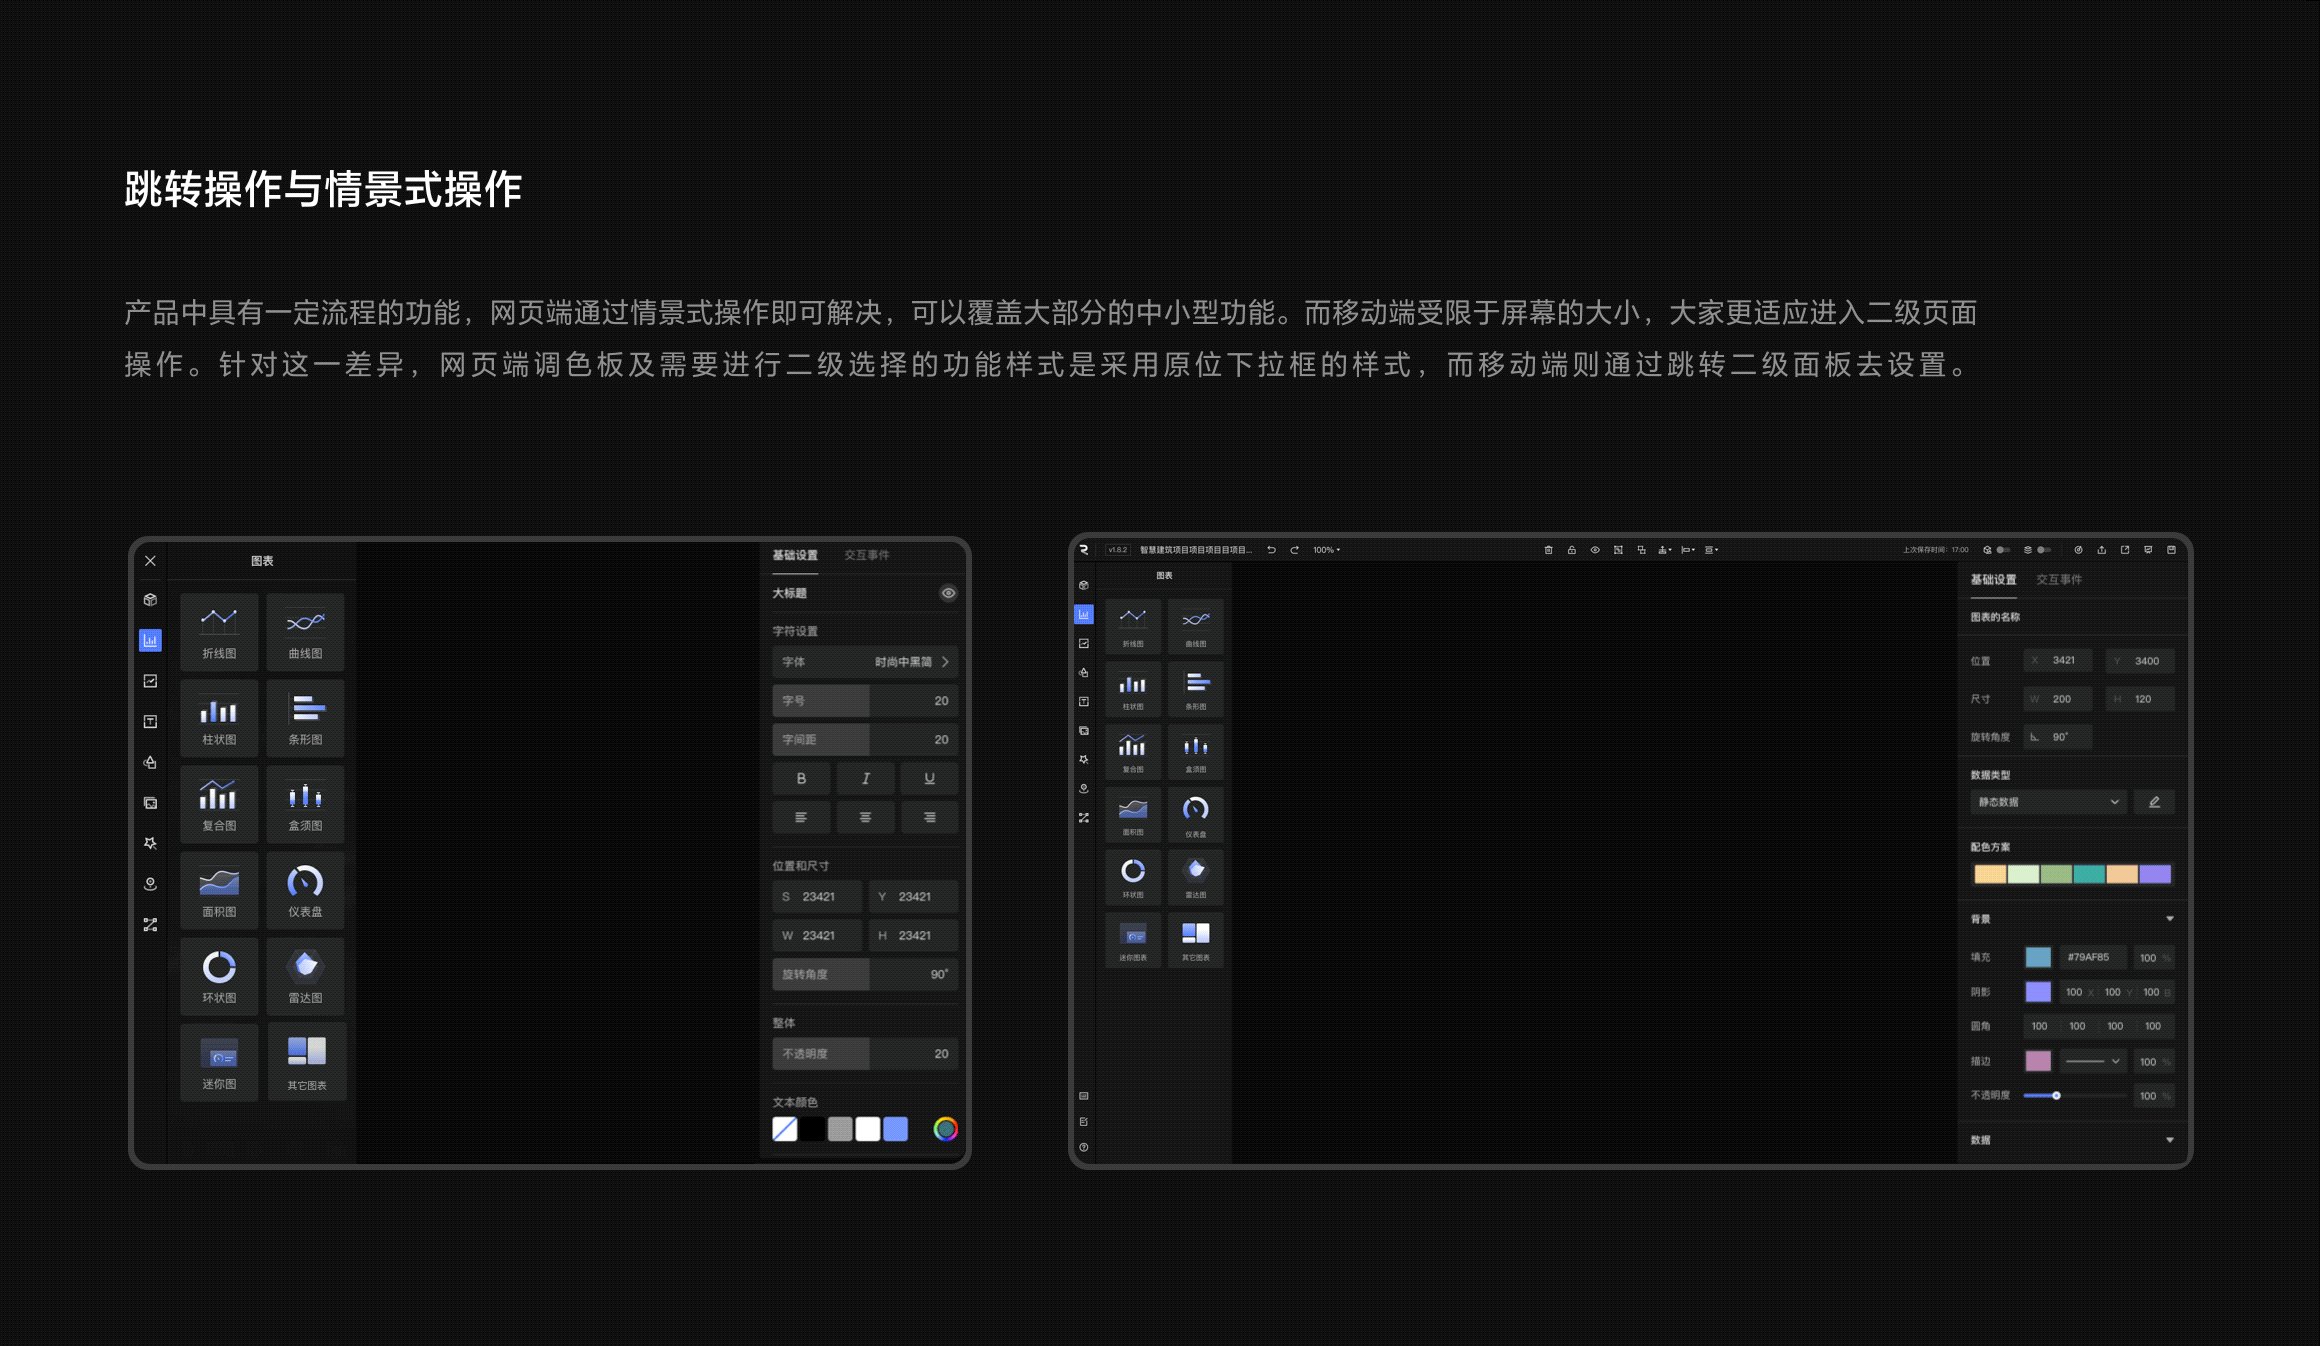Click 配色方案 teal swatch in desktop mockup
Screen dimensions: 2320x1346
[2089, 875]
